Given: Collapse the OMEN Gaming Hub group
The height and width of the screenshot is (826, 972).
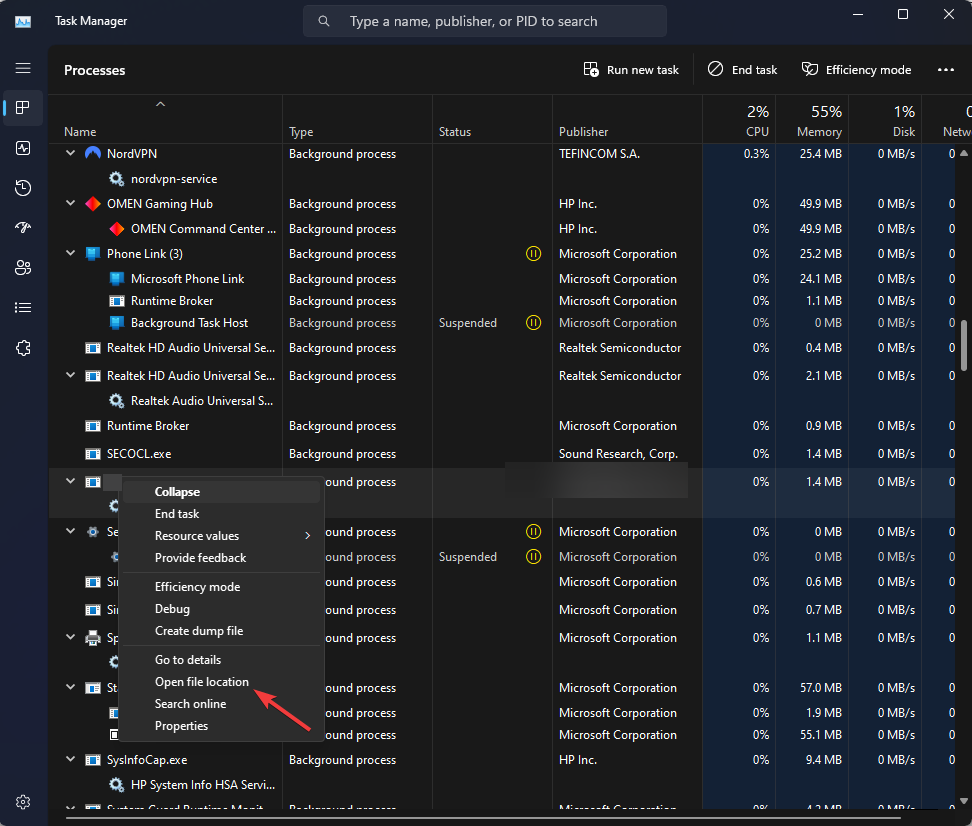Looking at the screenshot, I should [x=71, y=203].
